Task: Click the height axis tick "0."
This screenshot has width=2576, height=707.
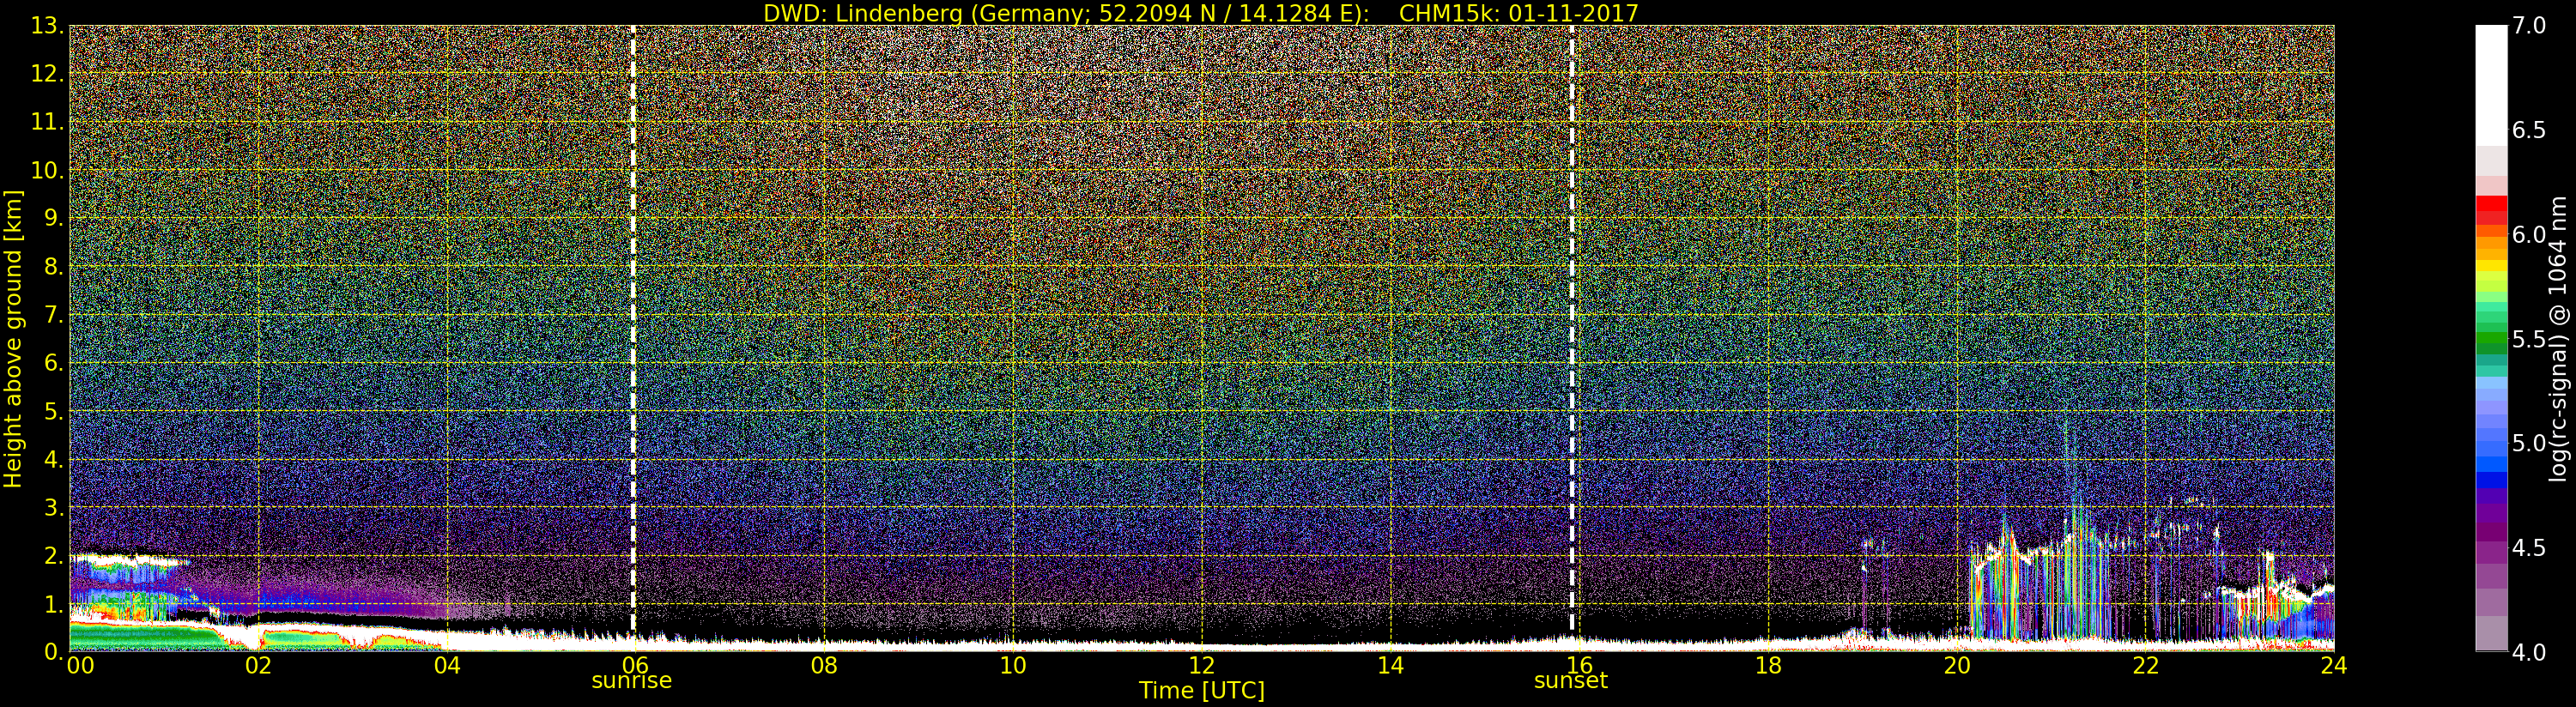Action: pos(53,652)
